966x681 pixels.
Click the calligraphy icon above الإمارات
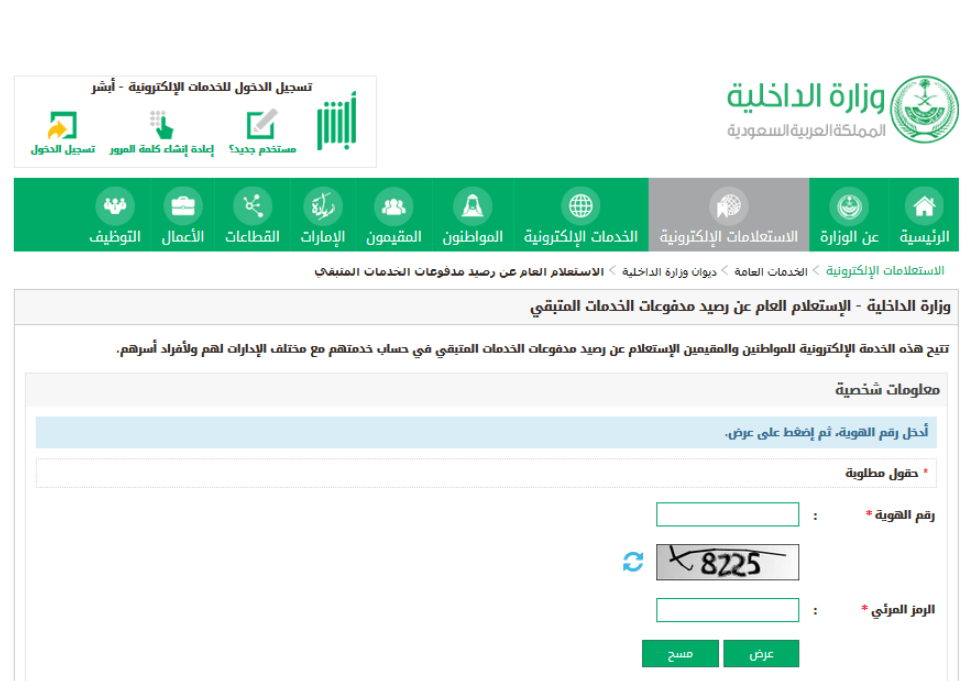click(x=323, y=206)
